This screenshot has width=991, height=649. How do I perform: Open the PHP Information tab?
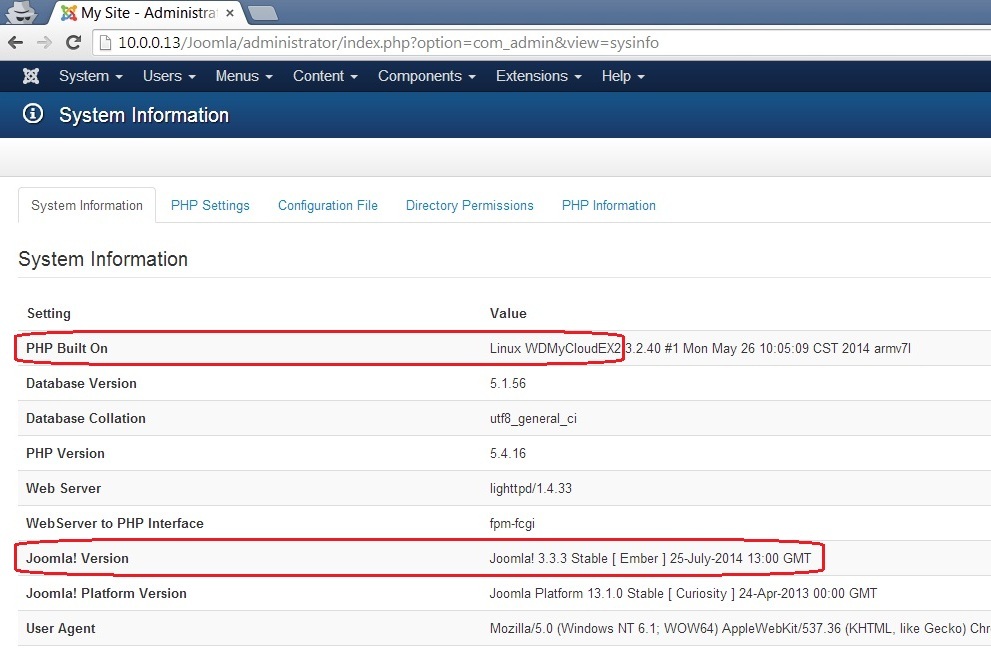[609, 205]
